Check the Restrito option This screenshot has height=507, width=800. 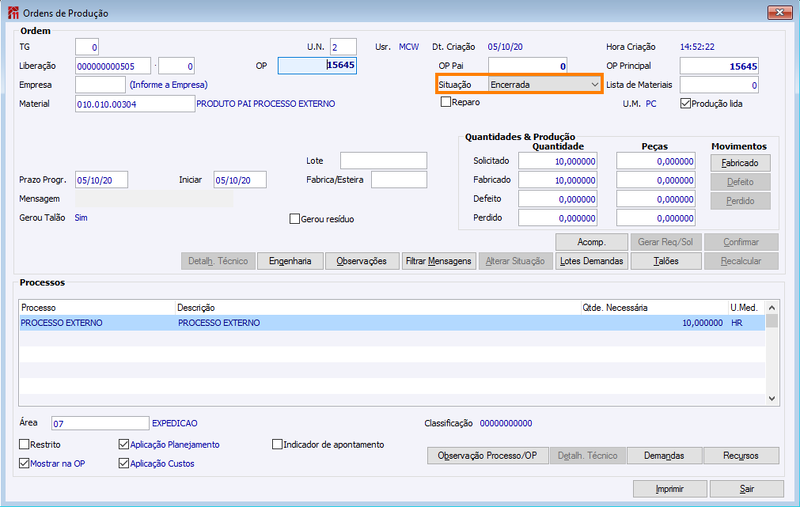pyautogui.click(x=24, y=444)
